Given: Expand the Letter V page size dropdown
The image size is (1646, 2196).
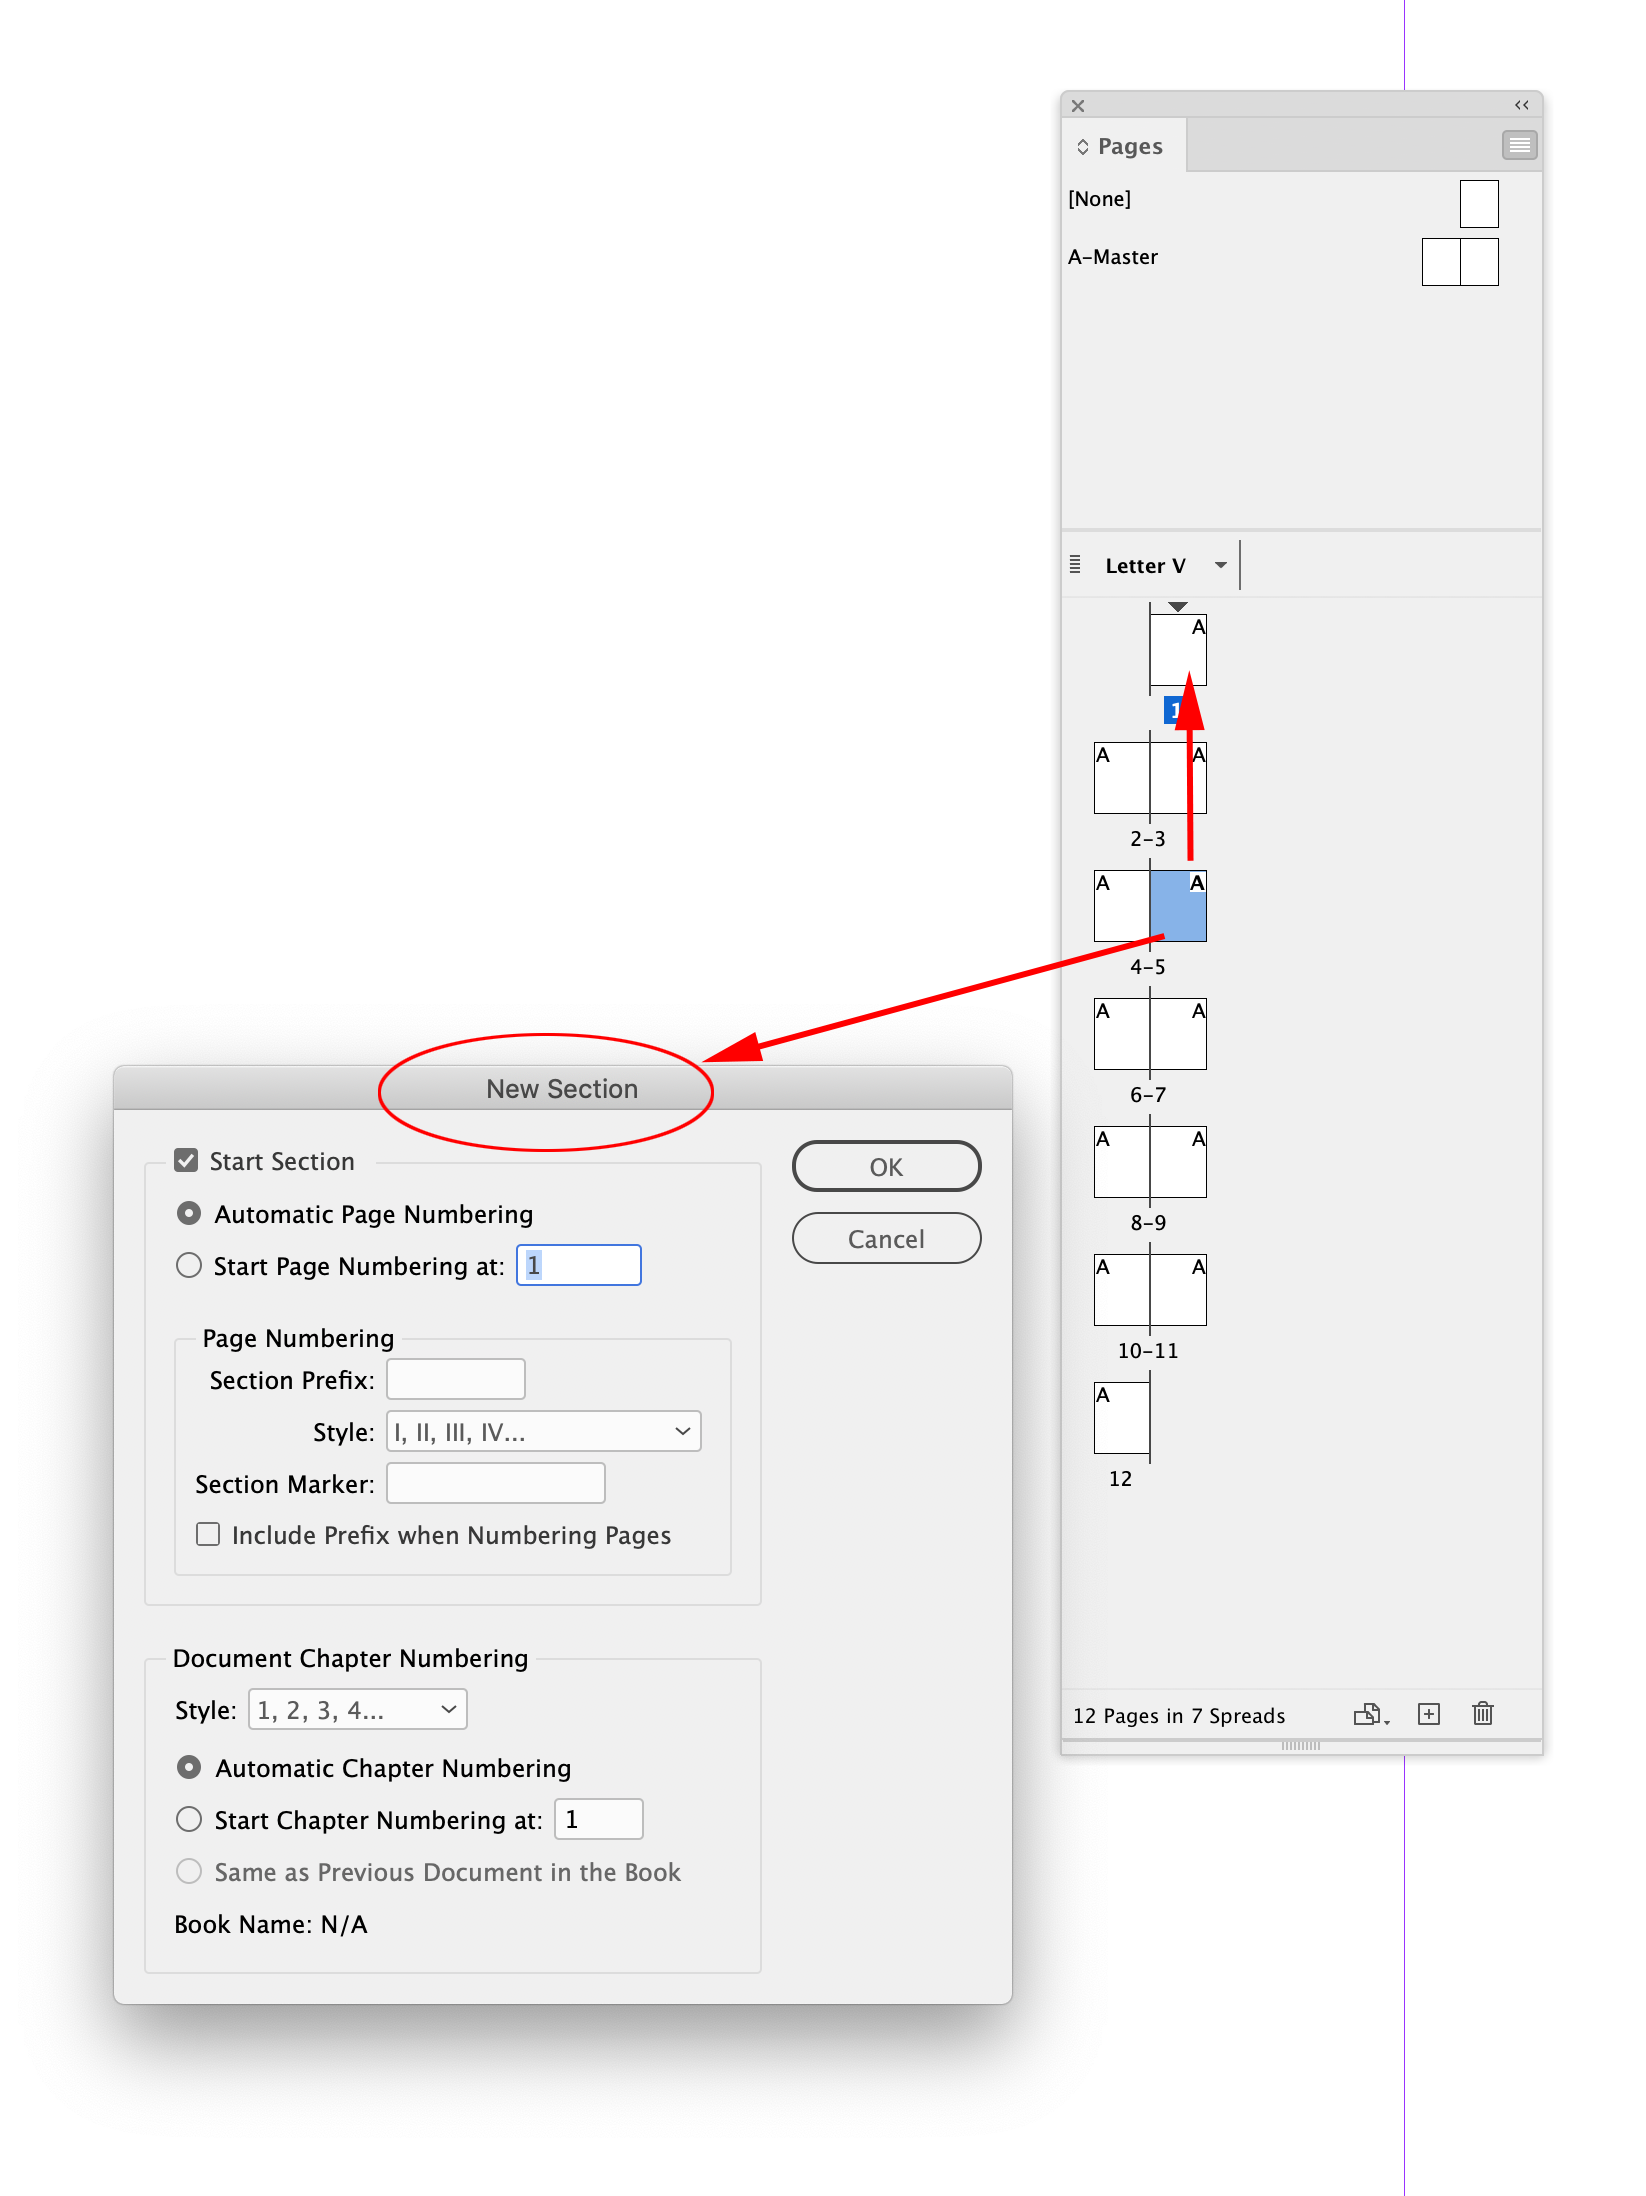Looking at the screenshot, I should tap(1220, 564).
